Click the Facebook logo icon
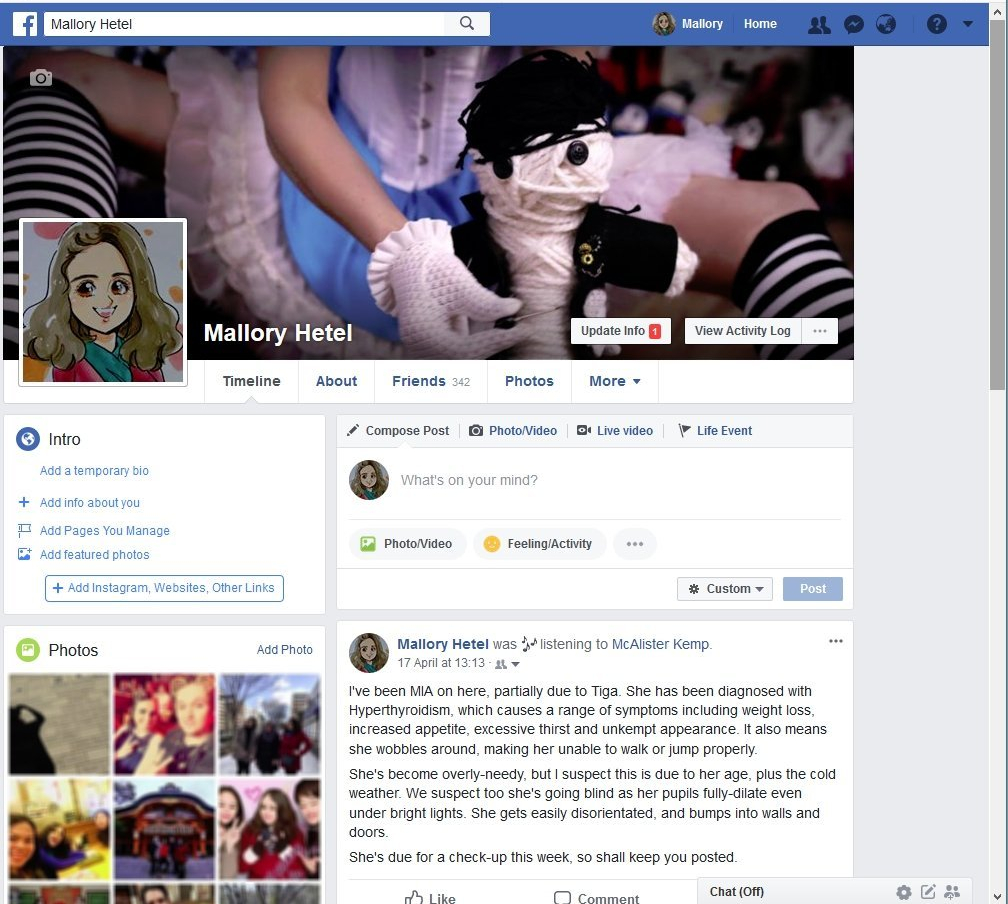The width and height of the screenshot is (1008, 904). tap(25, 24)
